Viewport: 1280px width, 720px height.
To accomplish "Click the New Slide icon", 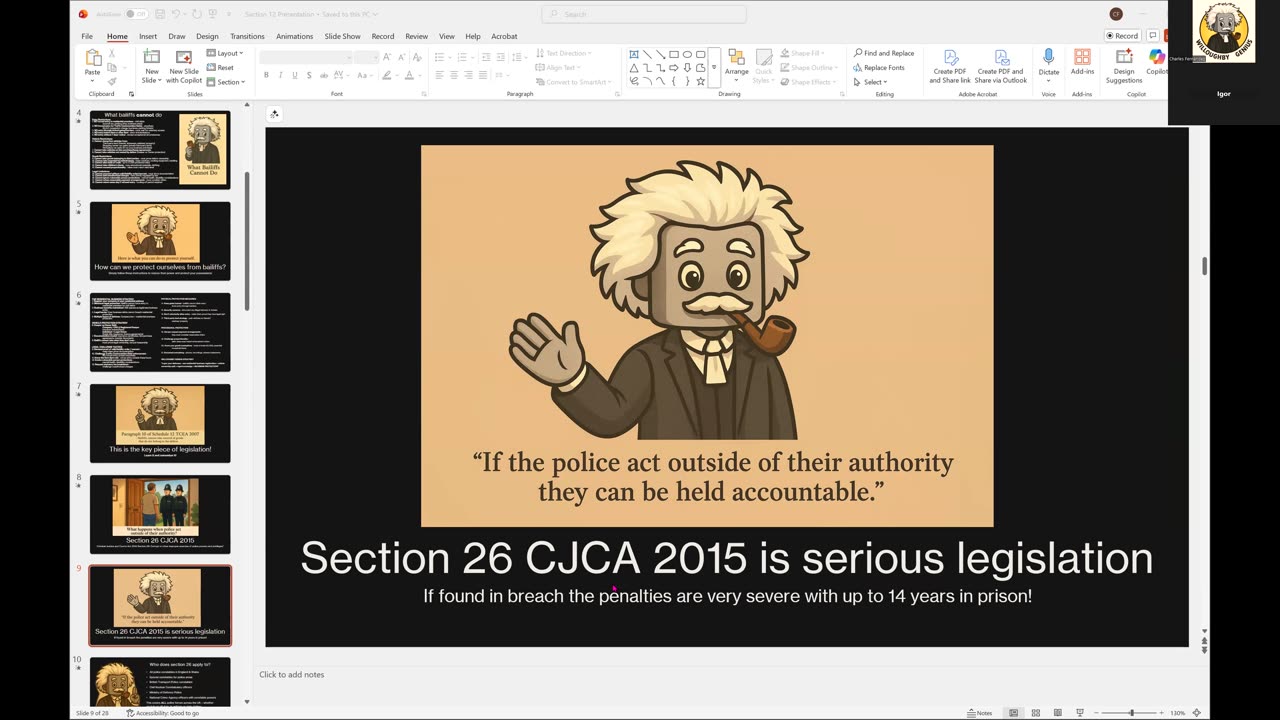I will (152, 57).
